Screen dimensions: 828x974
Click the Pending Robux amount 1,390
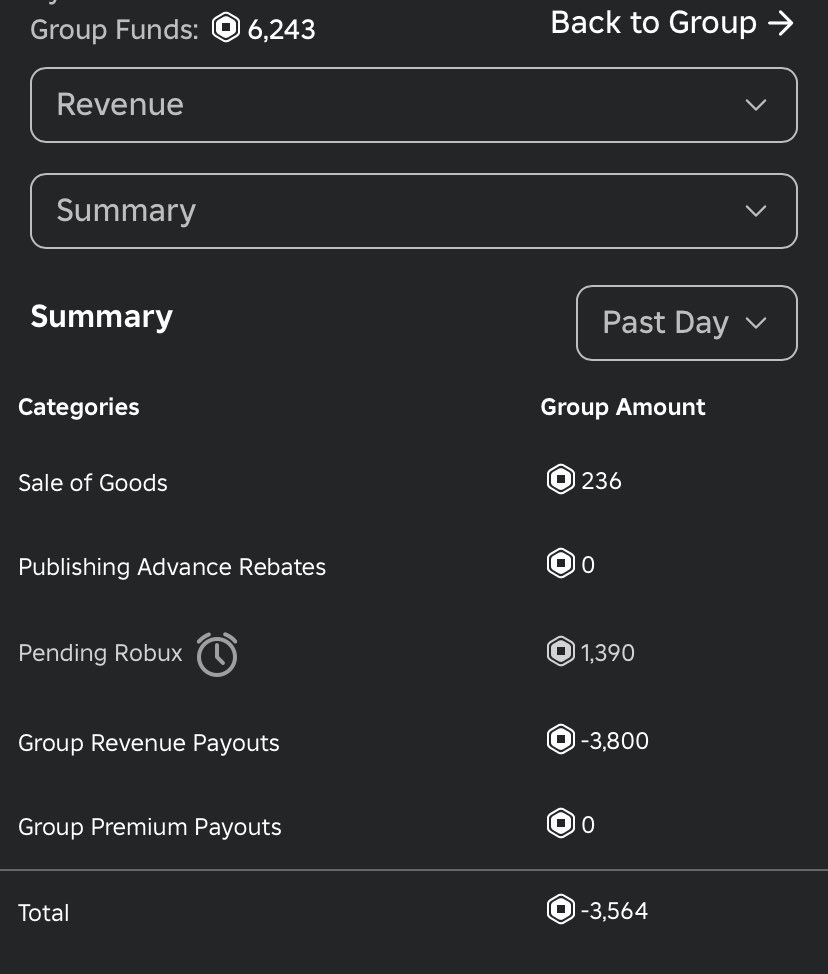(x=607, y=653)
